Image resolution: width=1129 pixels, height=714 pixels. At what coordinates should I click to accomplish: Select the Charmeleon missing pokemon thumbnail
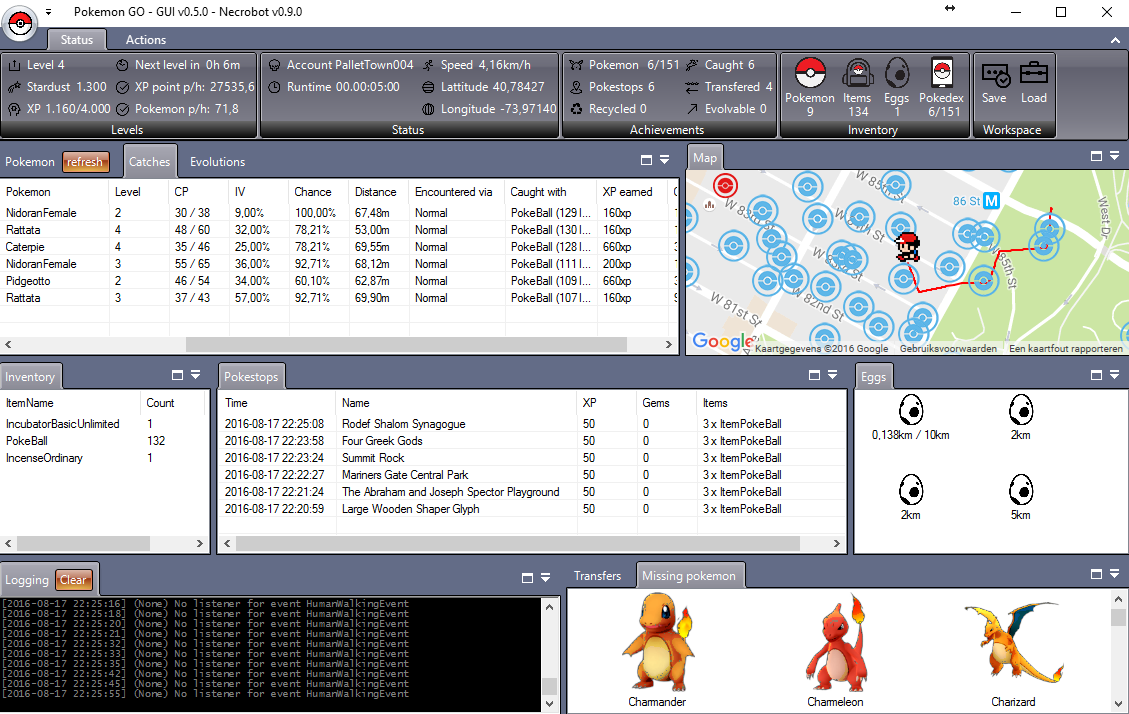click(835, 650)
